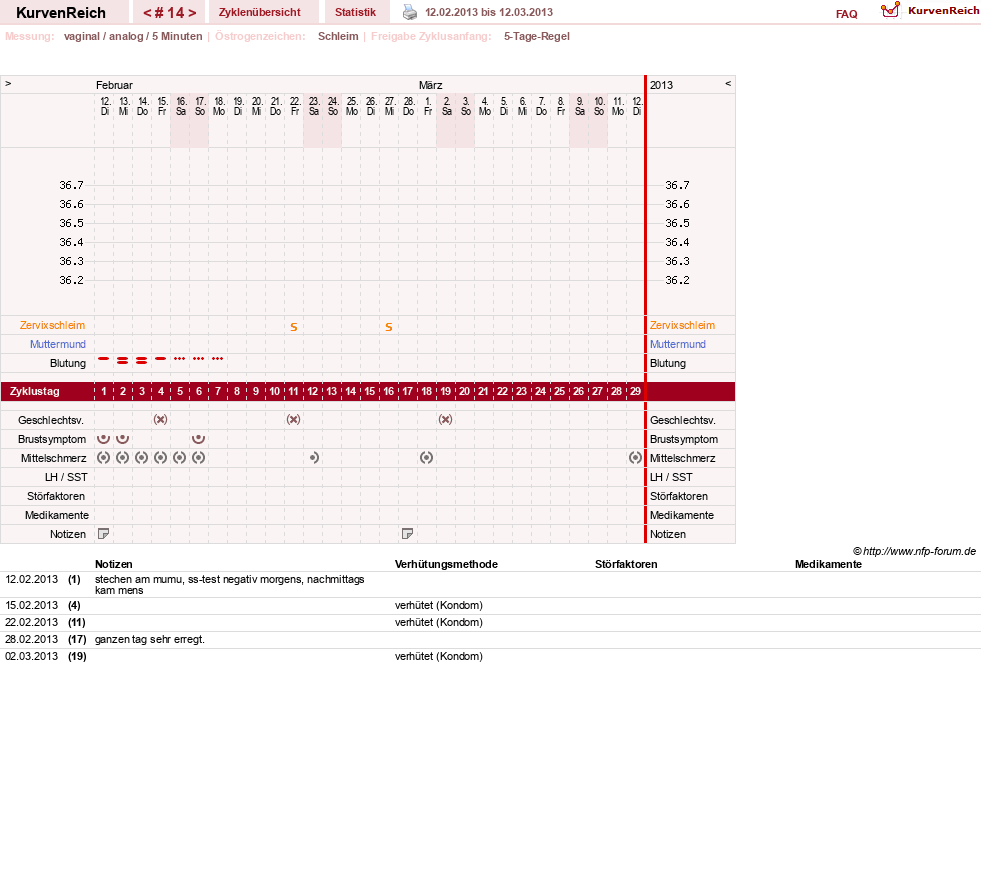Click the right Zervixschleim row label
Image resolution: width=981 pixels, height=877 pixels.
pos(682,325)
